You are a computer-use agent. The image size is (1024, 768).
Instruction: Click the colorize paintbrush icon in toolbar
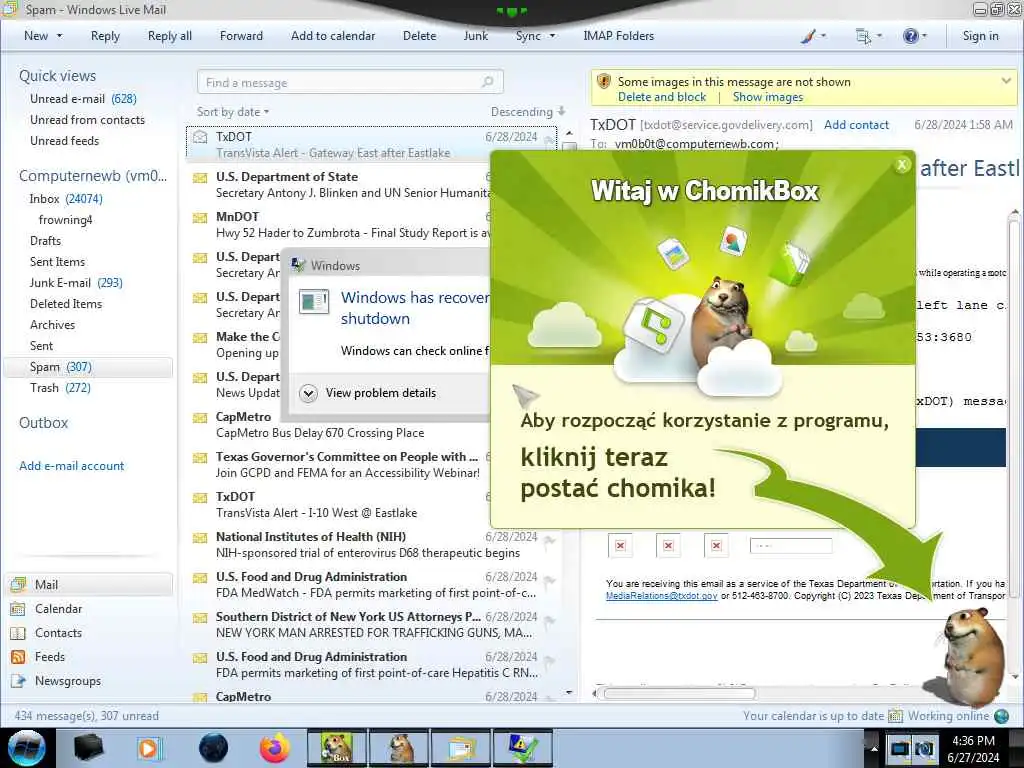tap(808, 37)
